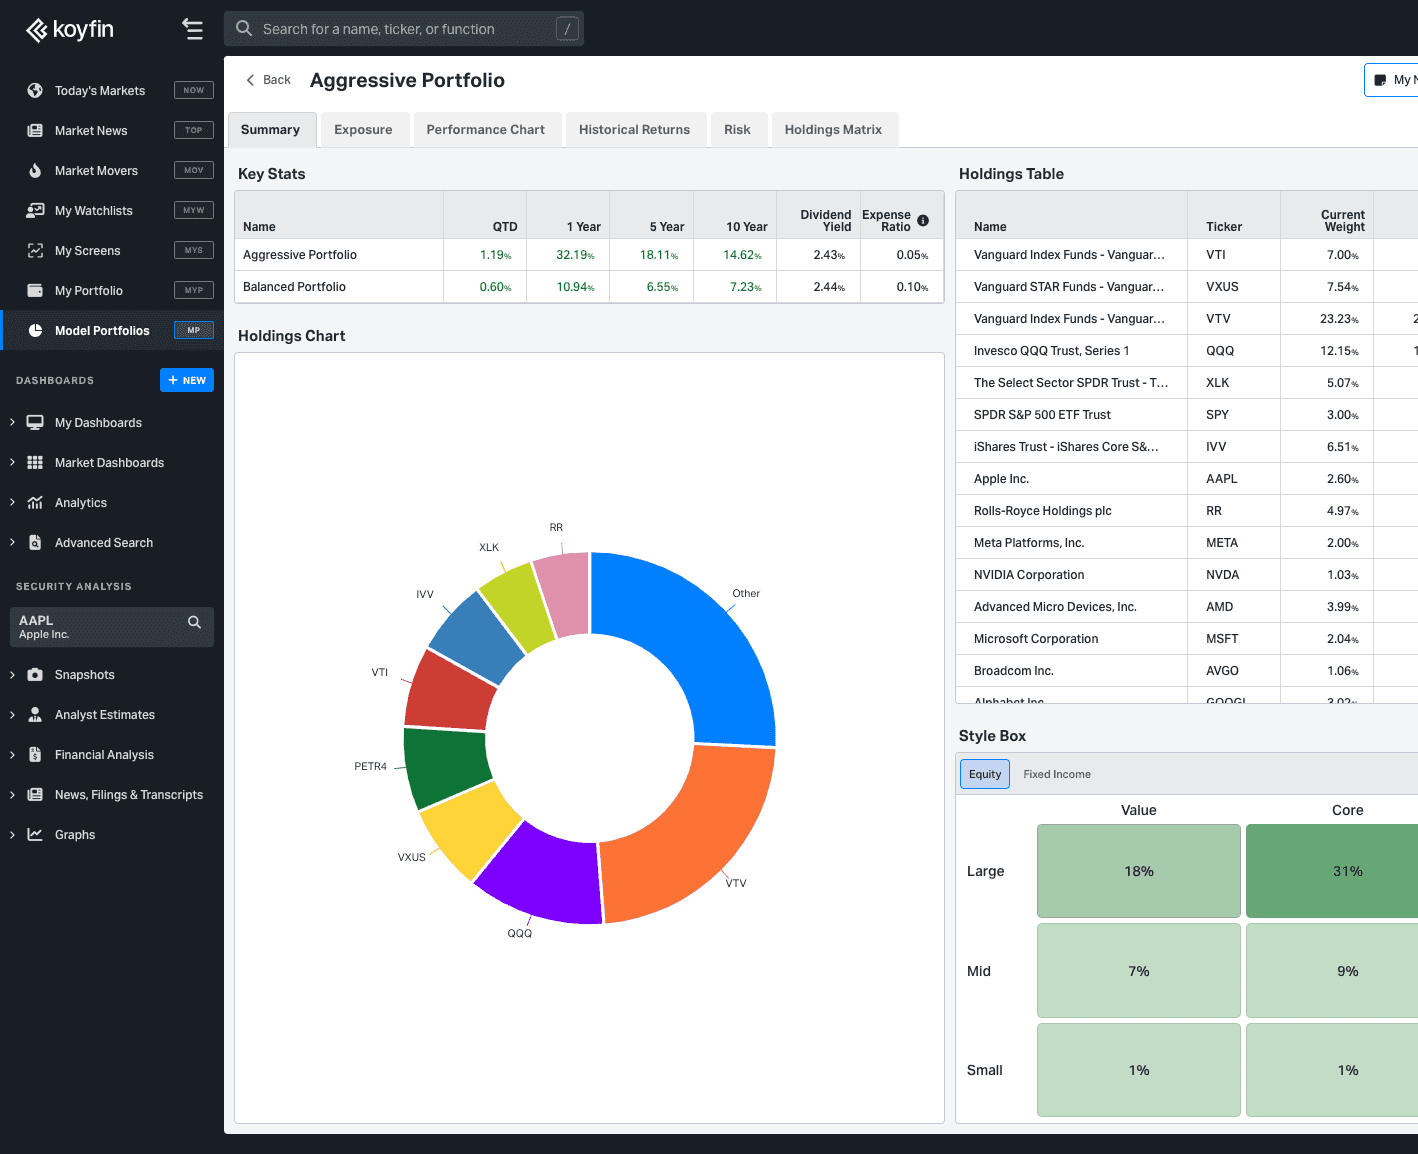Click the Market Movers flame icon
Screen dimensions: 1418x1154
(35, 171)
